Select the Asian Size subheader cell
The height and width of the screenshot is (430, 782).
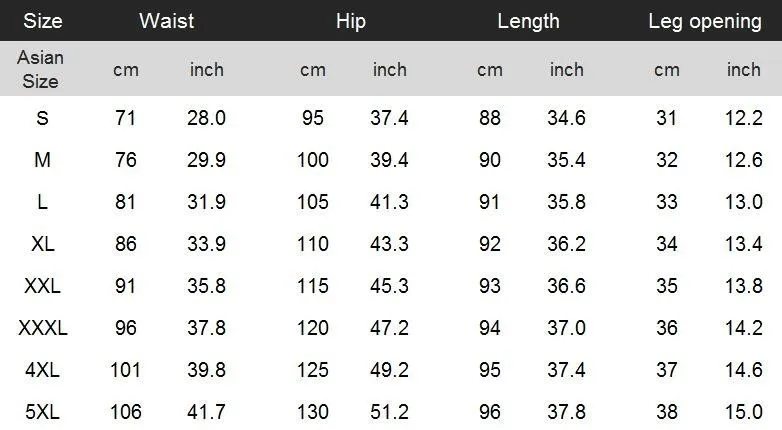pyautogui.click(x=40, y=69)
